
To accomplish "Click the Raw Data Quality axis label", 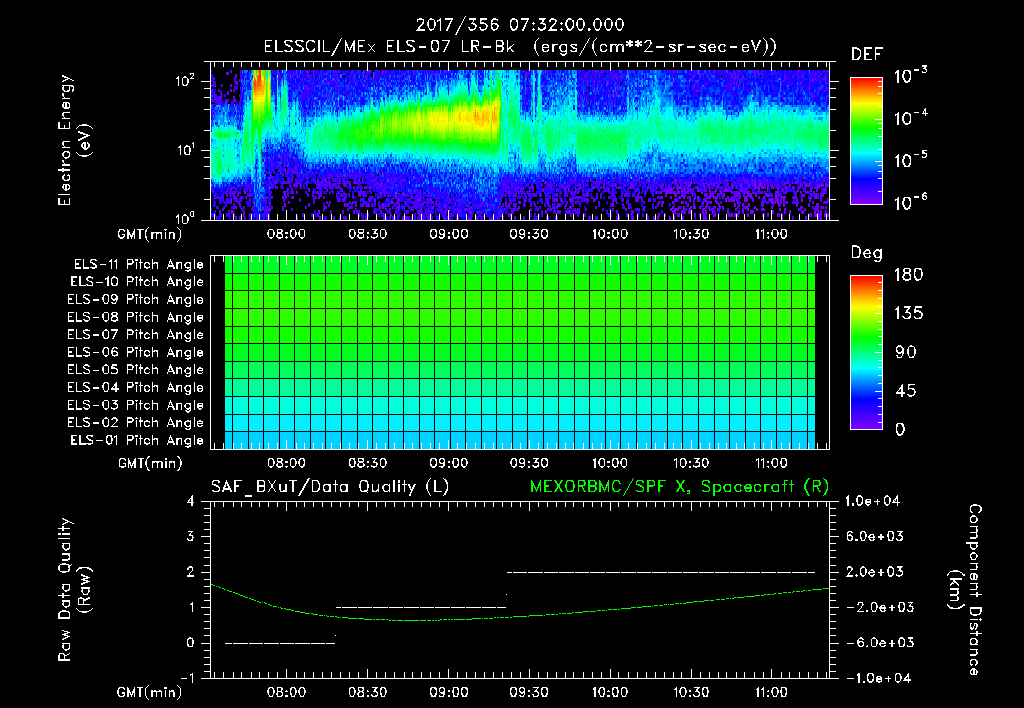I will (x=74, y=589).
